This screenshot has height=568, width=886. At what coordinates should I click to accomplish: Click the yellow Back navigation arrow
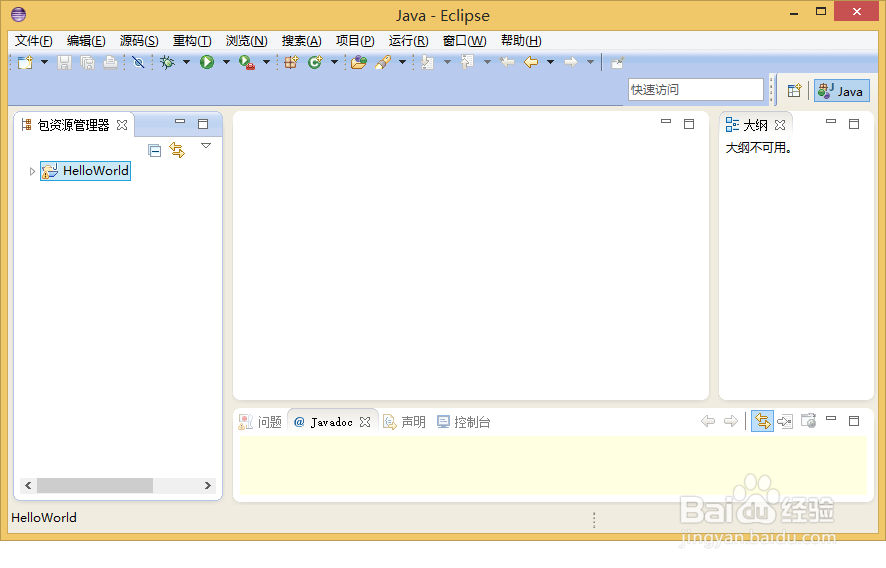coord(531,62)
